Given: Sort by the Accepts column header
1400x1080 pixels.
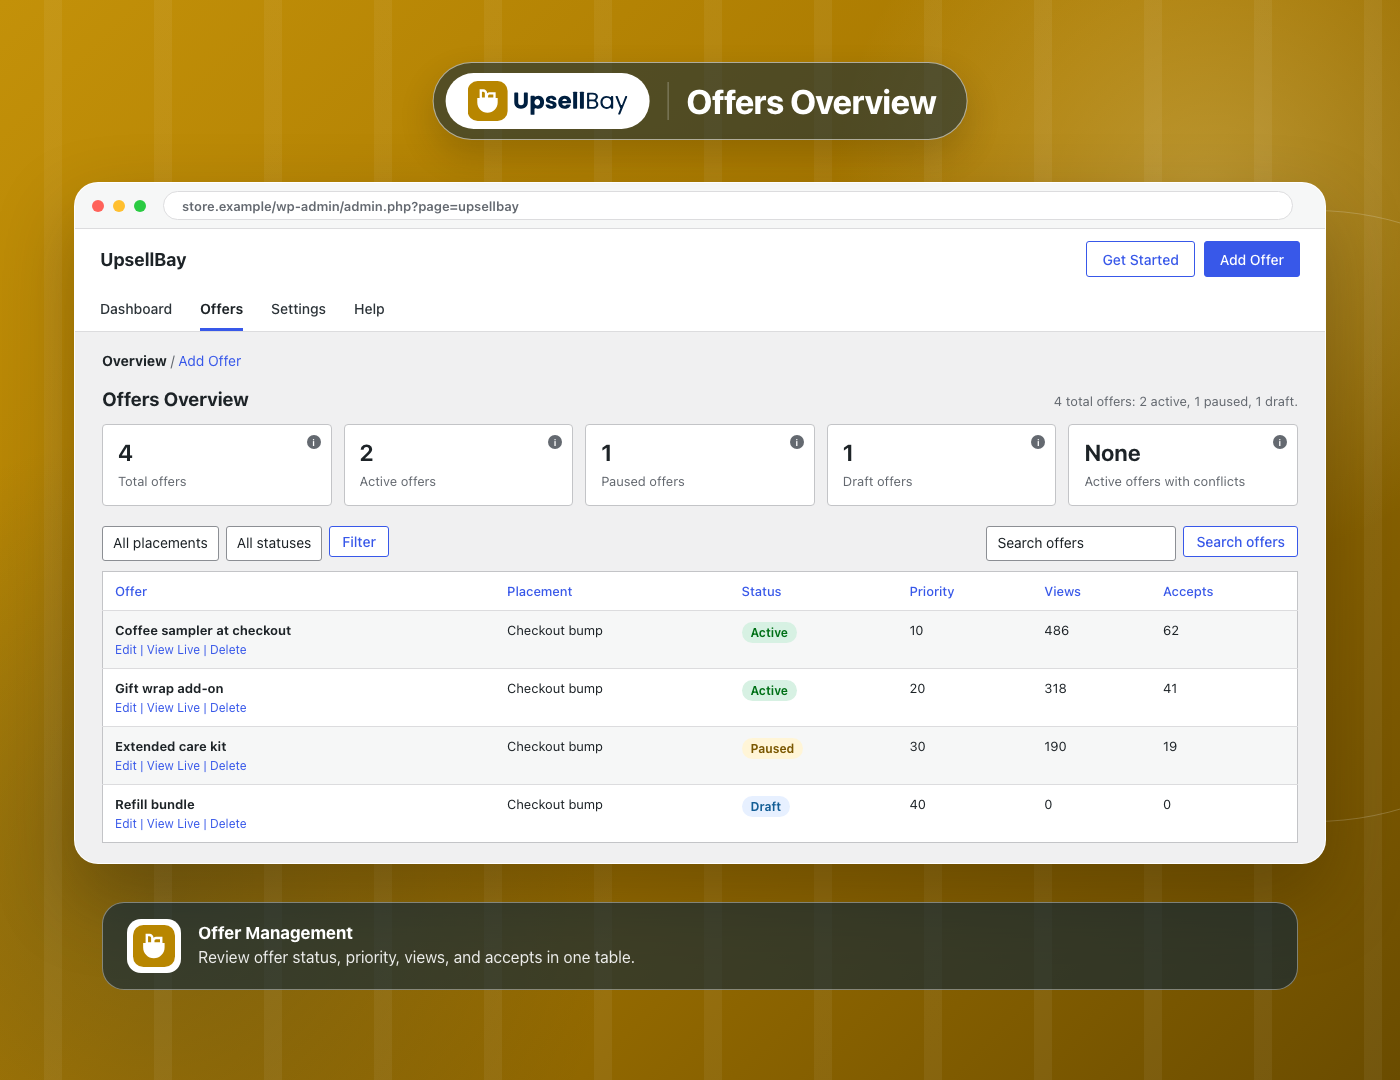Looking at the screenshot, I should 1188,591.
